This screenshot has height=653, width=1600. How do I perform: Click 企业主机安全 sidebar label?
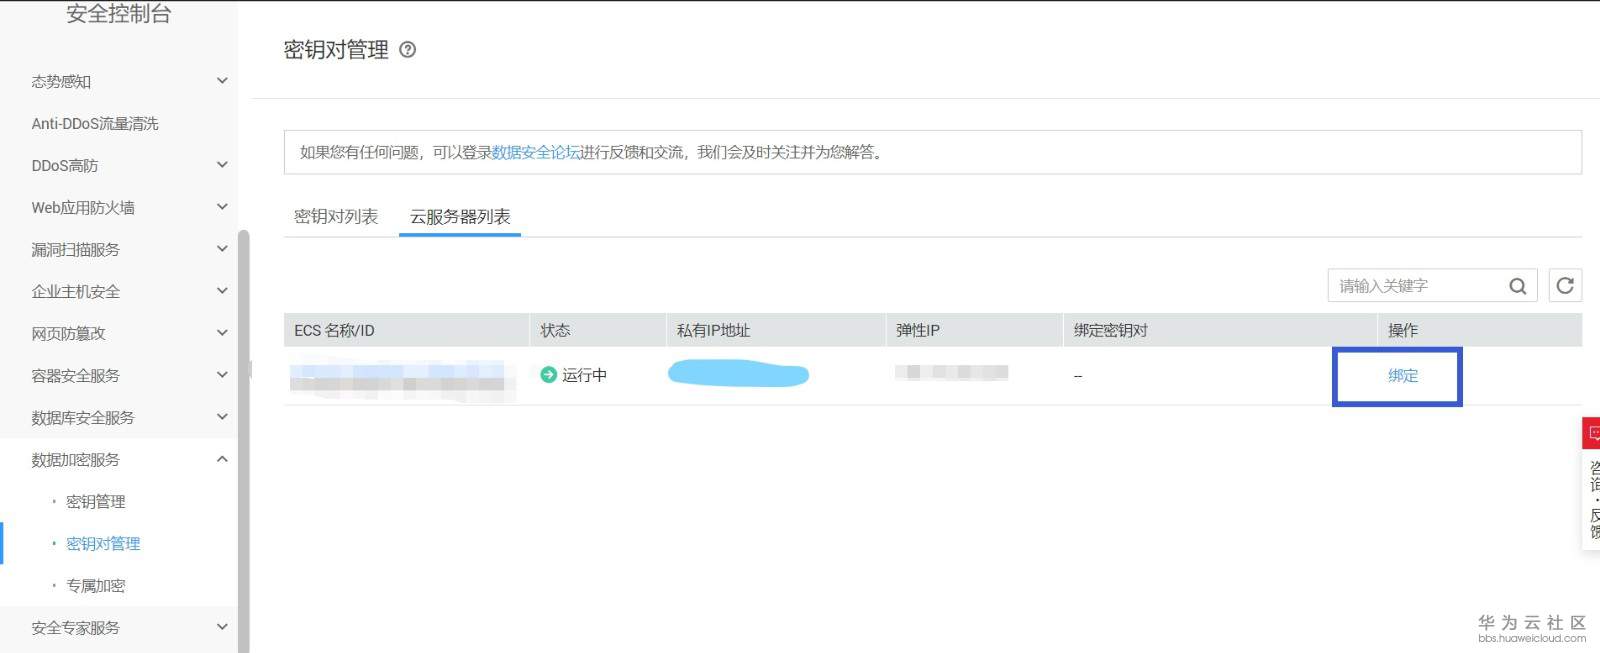click(x=75, y=292)
